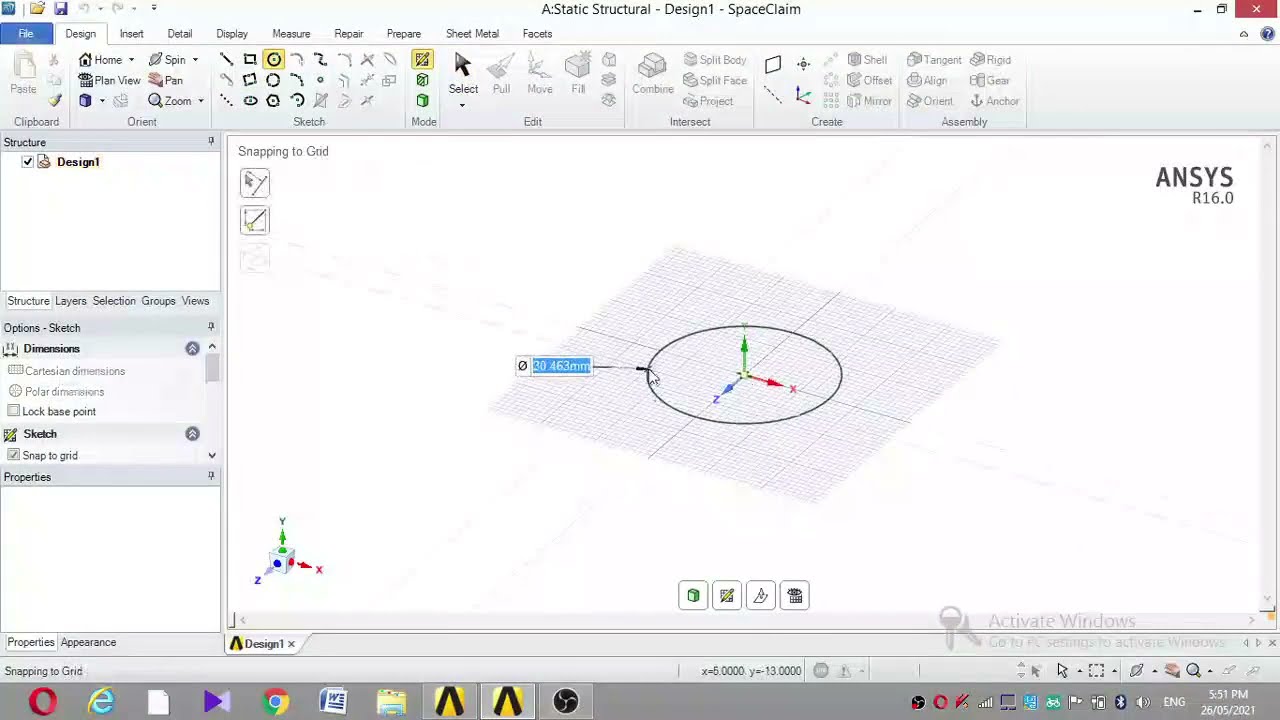Switch to the Detail ribbon tab
The image size is (1280, 720).
[180, 34]
